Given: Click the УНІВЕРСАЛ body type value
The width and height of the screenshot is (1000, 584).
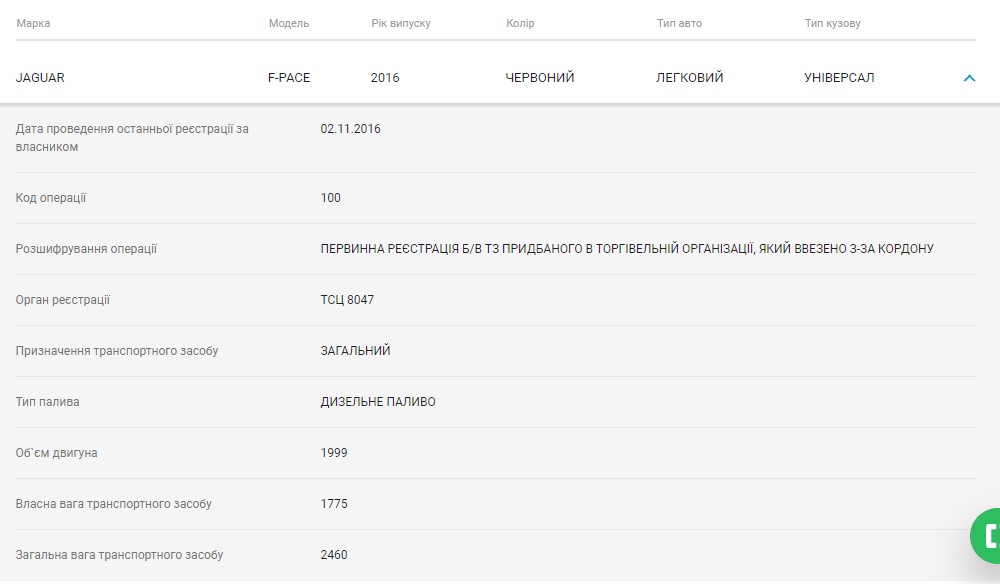Looking at the screenshot, I should (839, 78).
